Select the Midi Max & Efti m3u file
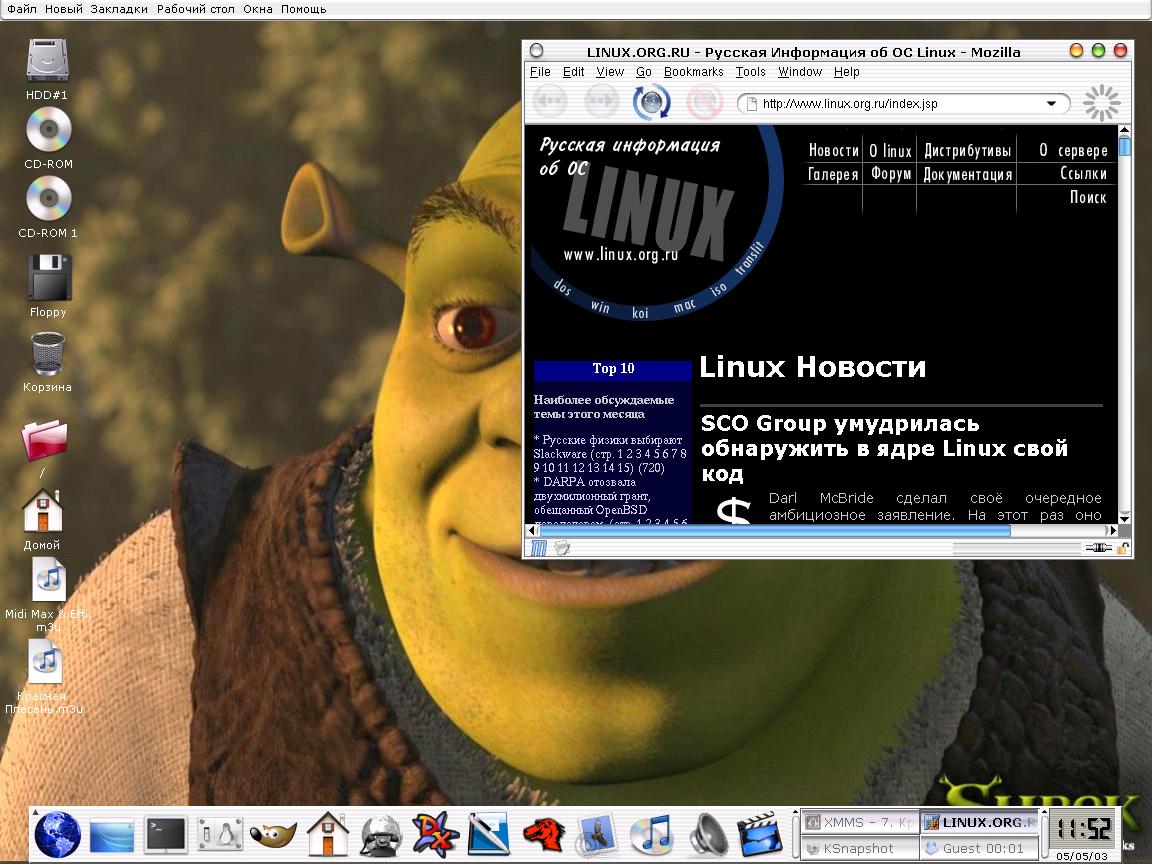 click(x=48, y=595)
